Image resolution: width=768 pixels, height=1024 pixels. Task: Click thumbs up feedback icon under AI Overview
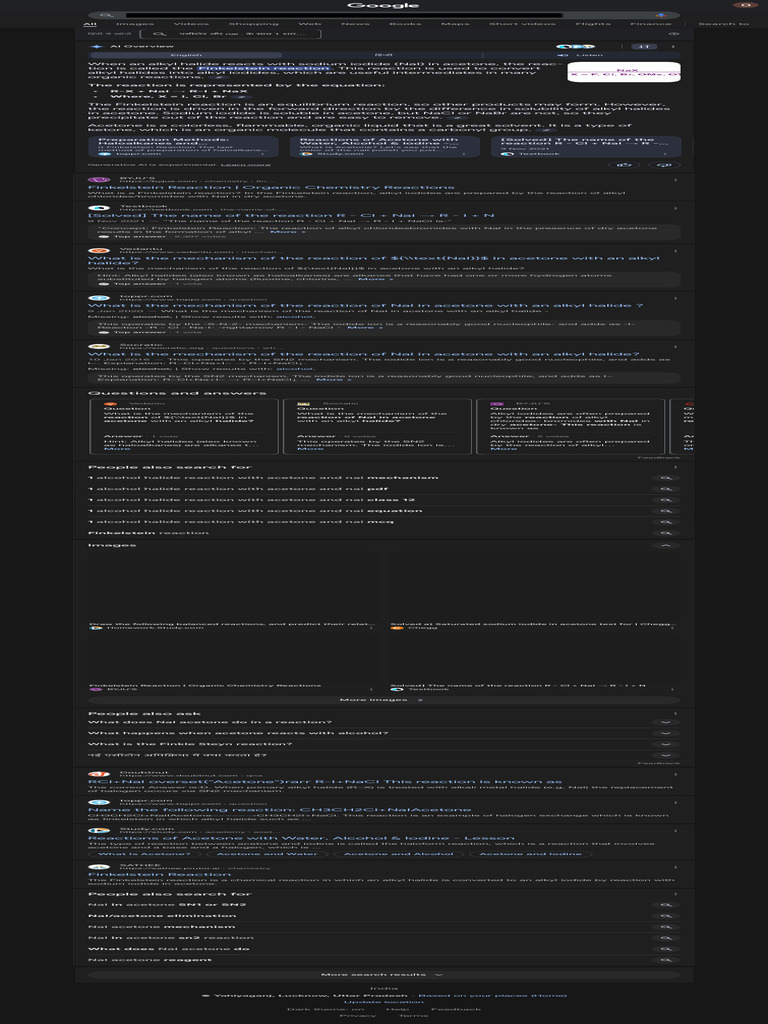coord(624,165)
